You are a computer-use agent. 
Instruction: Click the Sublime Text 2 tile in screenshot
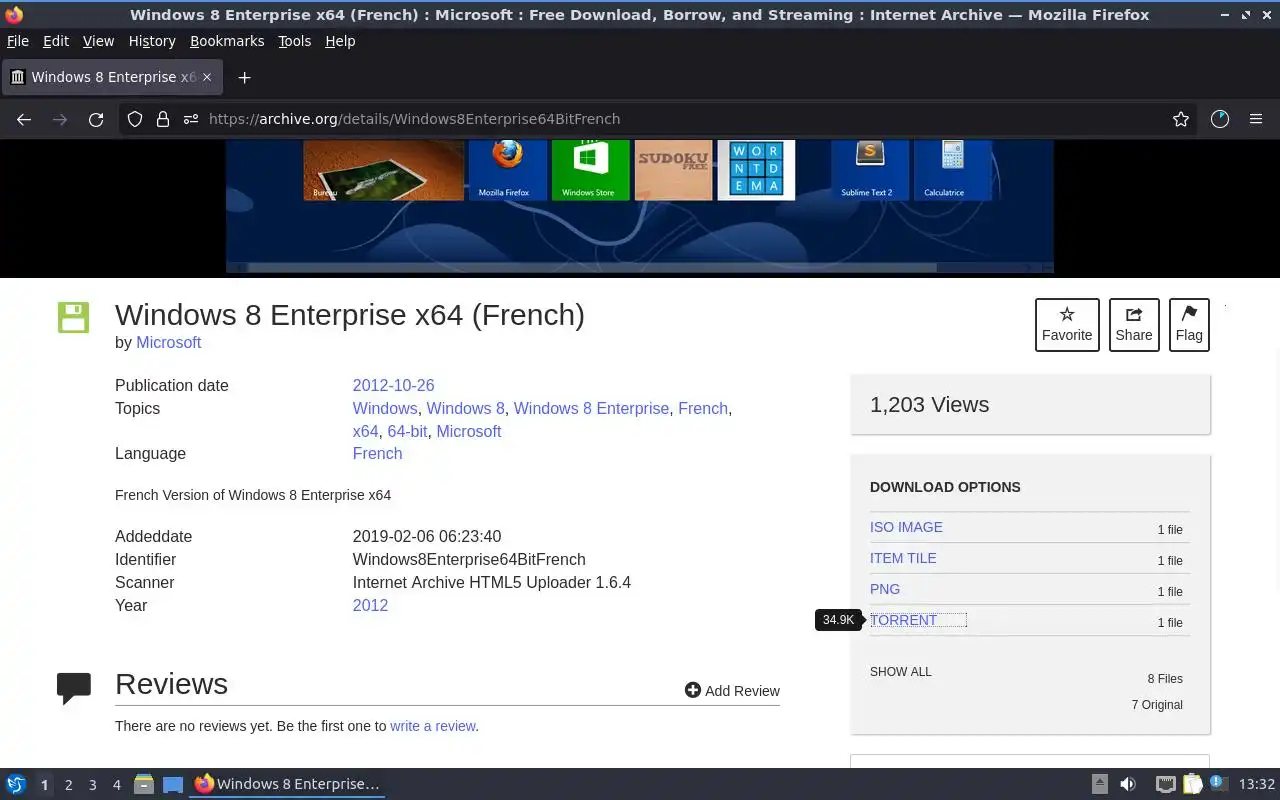coord(870,170)
